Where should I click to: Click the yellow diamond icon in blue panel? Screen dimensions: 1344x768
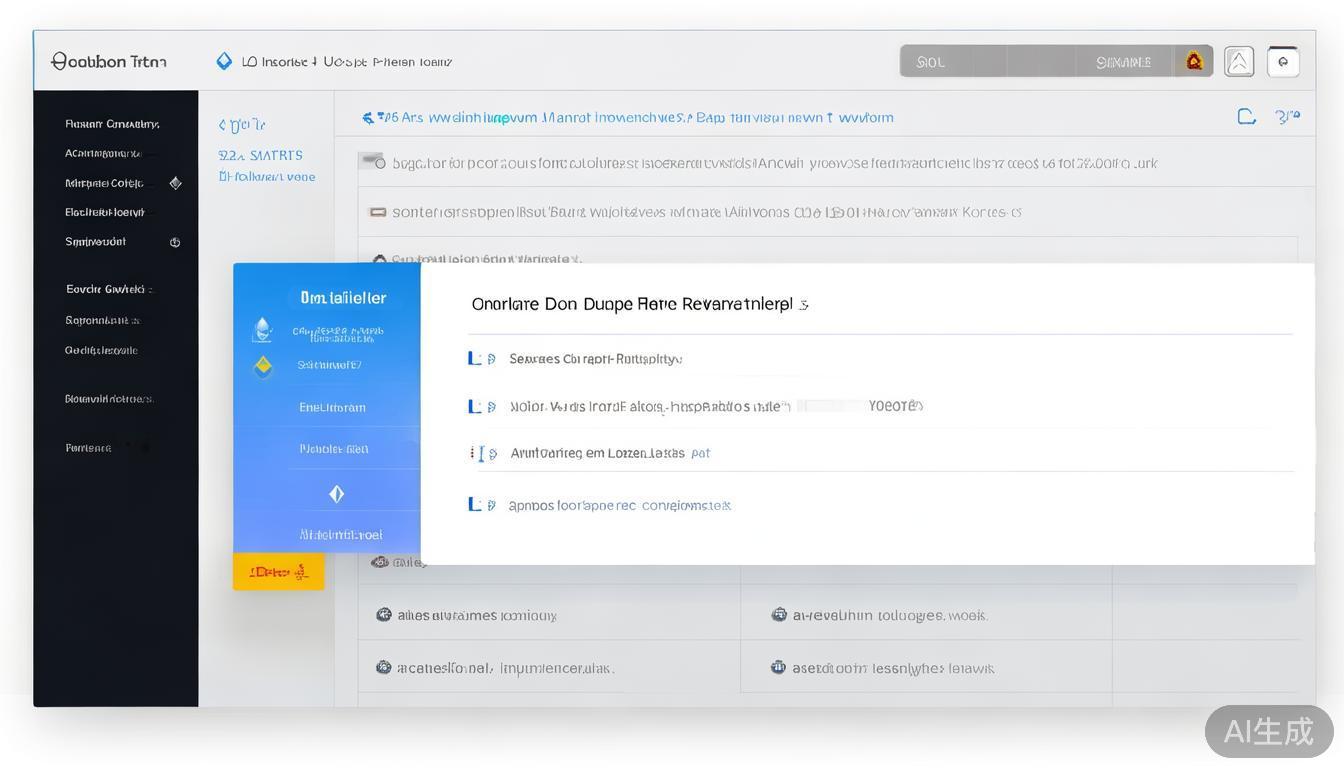tap(263, 366)
